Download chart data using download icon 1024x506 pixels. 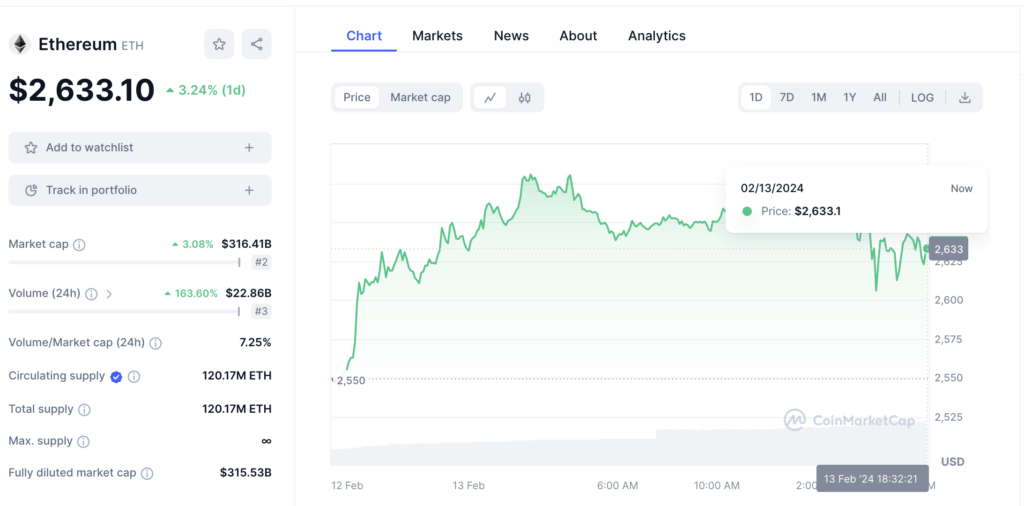pyautogui.click(x=964, y=97)
